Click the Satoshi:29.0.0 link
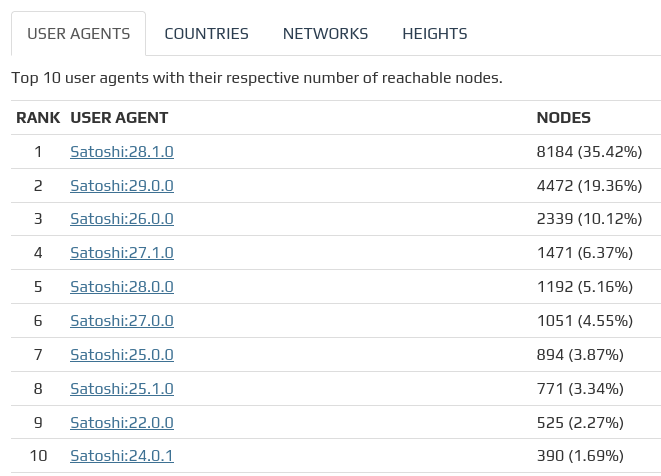Screen dimensions: 661x476 [122, 186]
